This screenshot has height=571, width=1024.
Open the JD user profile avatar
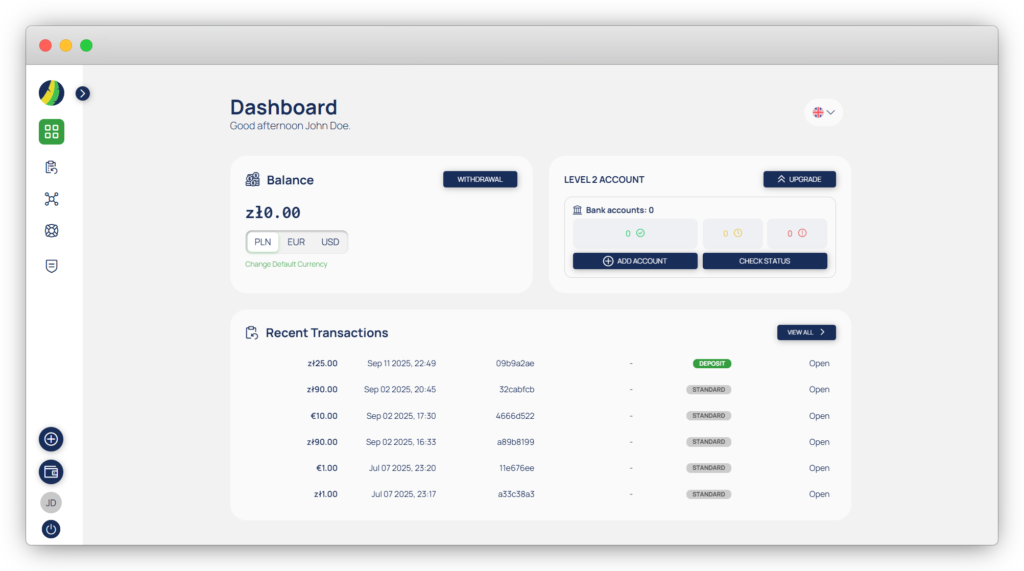click(51, 502)
